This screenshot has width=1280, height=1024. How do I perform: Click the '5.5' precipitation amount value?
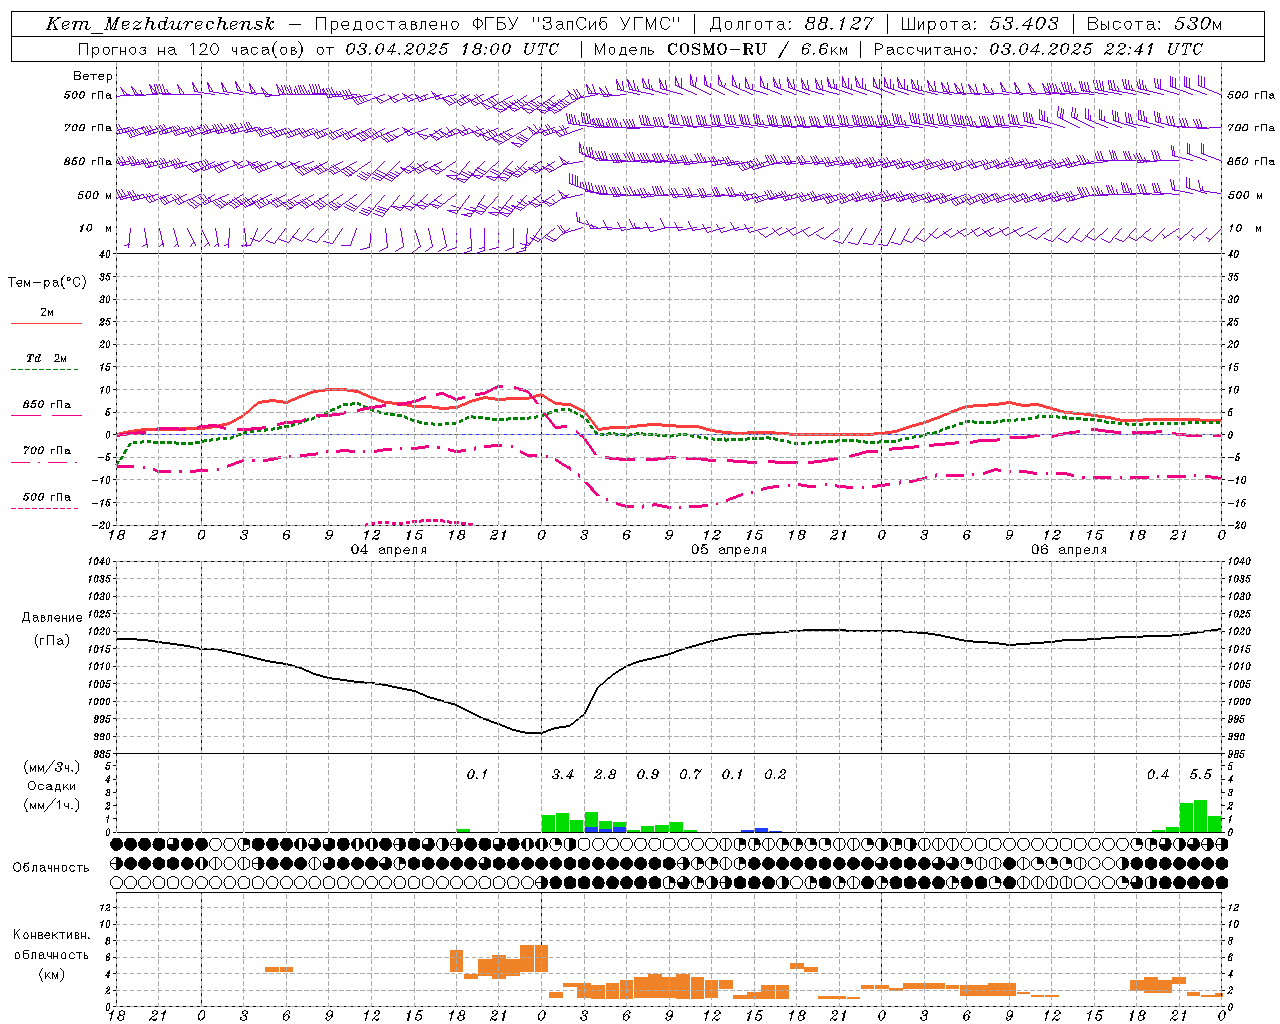tap(1201, 775)
